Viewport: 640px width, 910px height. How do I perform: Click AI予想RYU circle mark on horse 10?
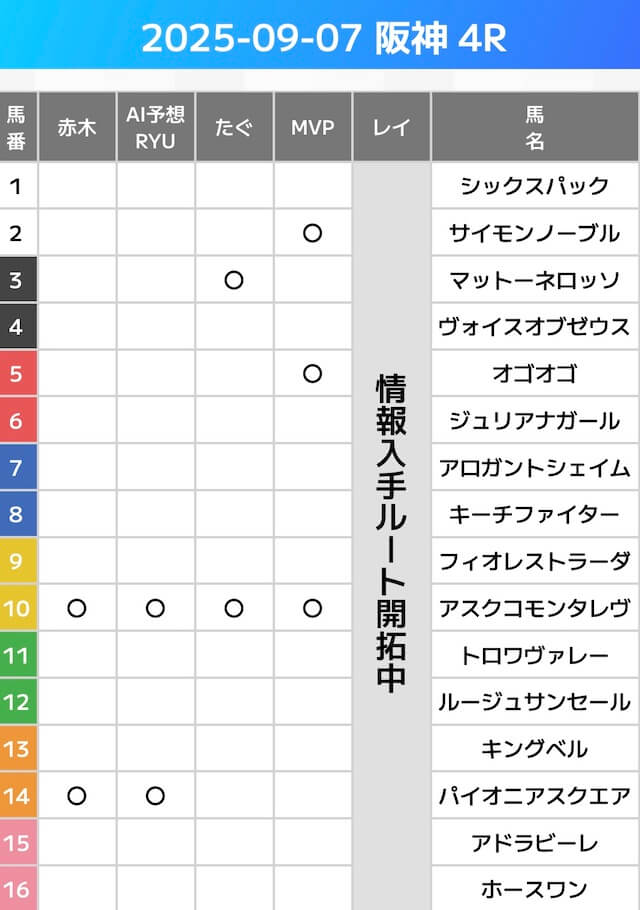(155, 608)
